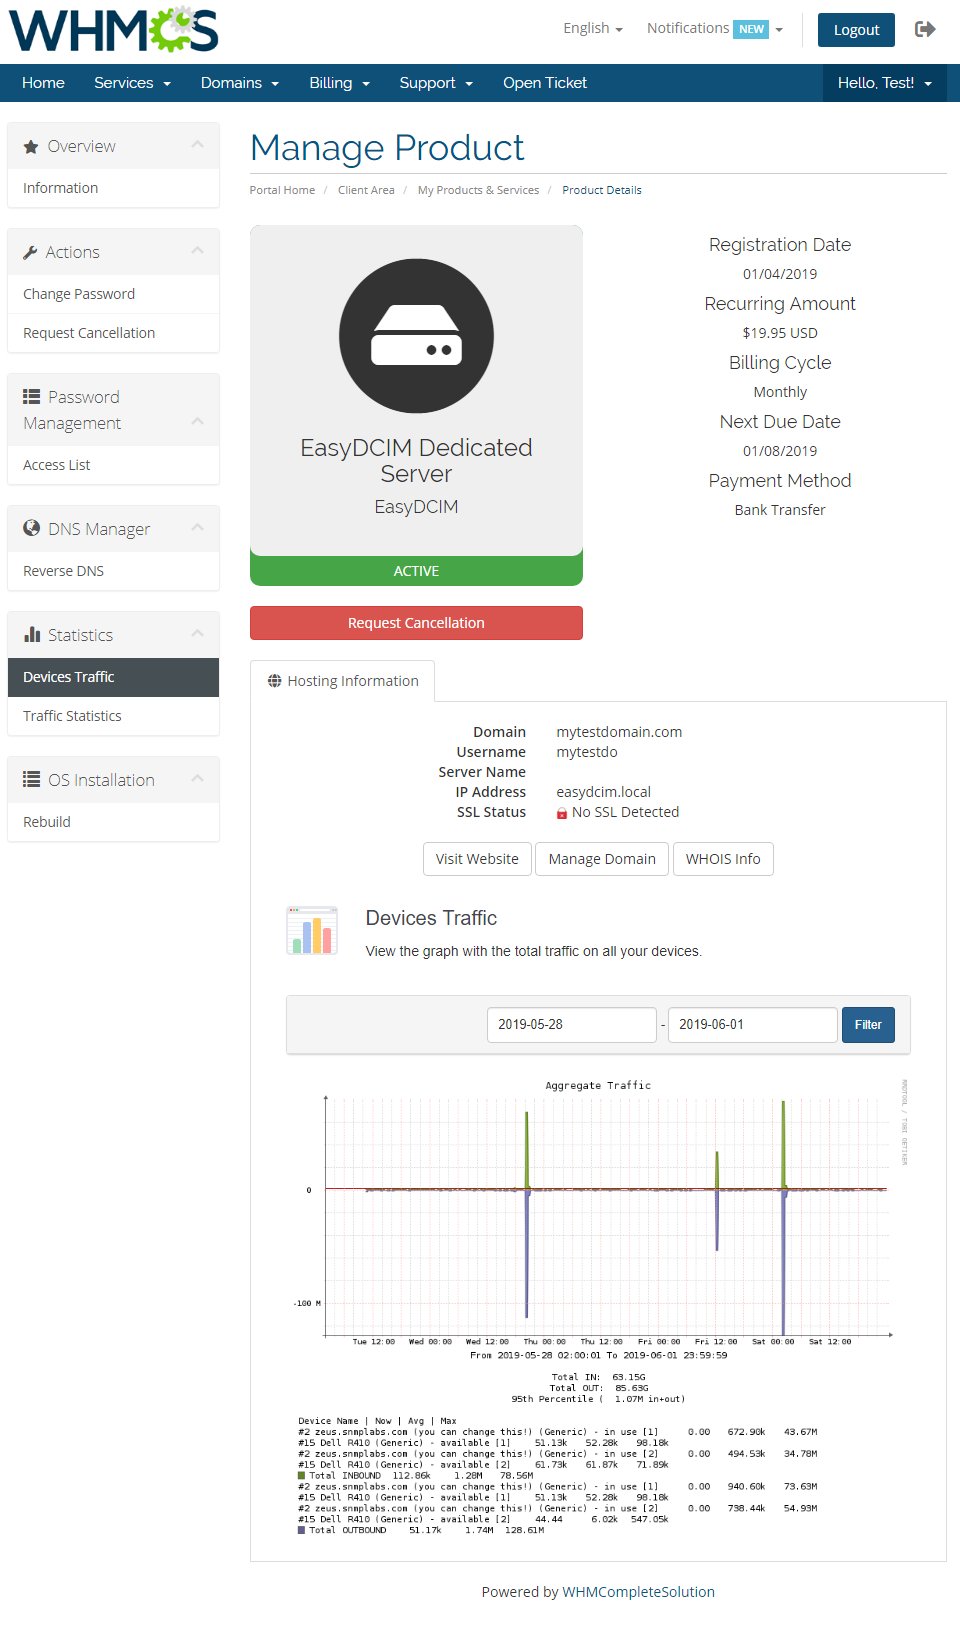Open Information in the sidebar
This screenshot has width=960, height=1638.
point(113,188)
